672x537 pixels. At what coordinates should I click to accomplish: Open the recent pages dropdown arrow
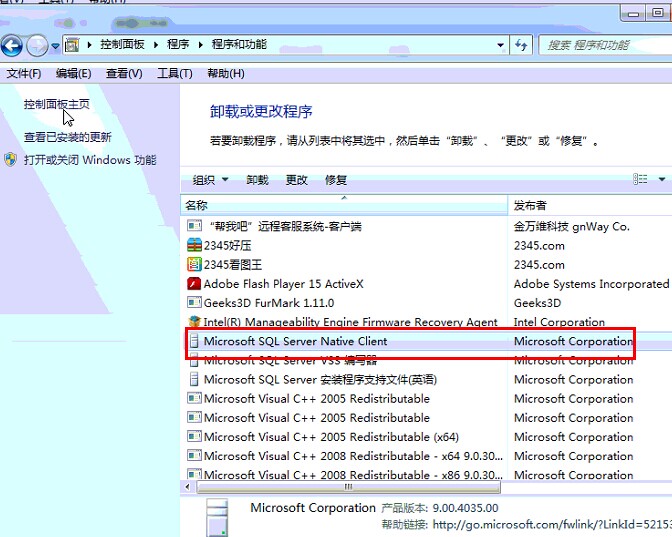(55, 46)
